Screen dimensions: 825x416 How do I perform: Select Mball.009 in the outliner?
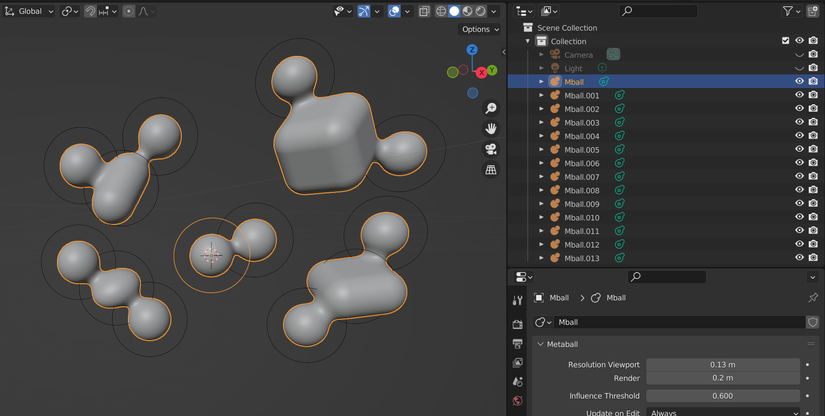tap(581, 204)
